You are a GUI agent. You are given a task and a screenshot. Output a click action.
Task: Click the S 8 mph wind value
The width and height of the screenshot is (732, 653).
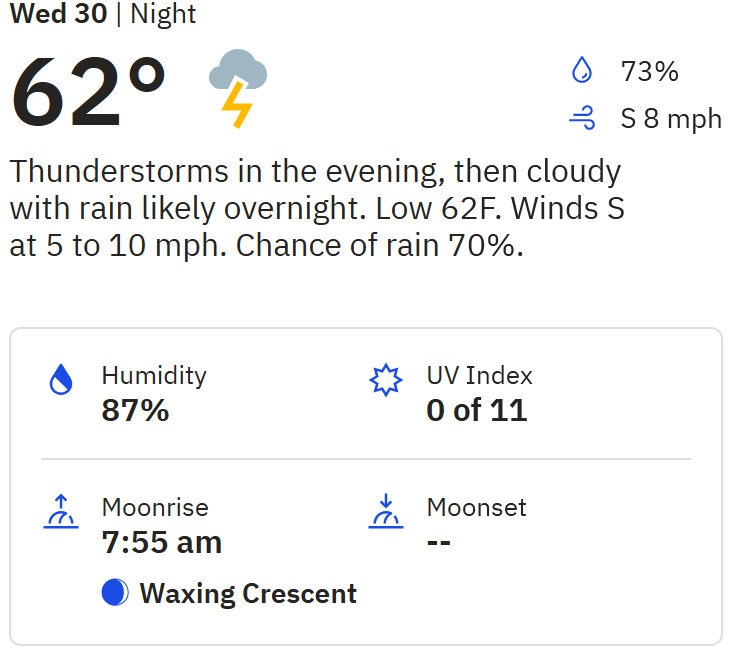click(670, 119)
